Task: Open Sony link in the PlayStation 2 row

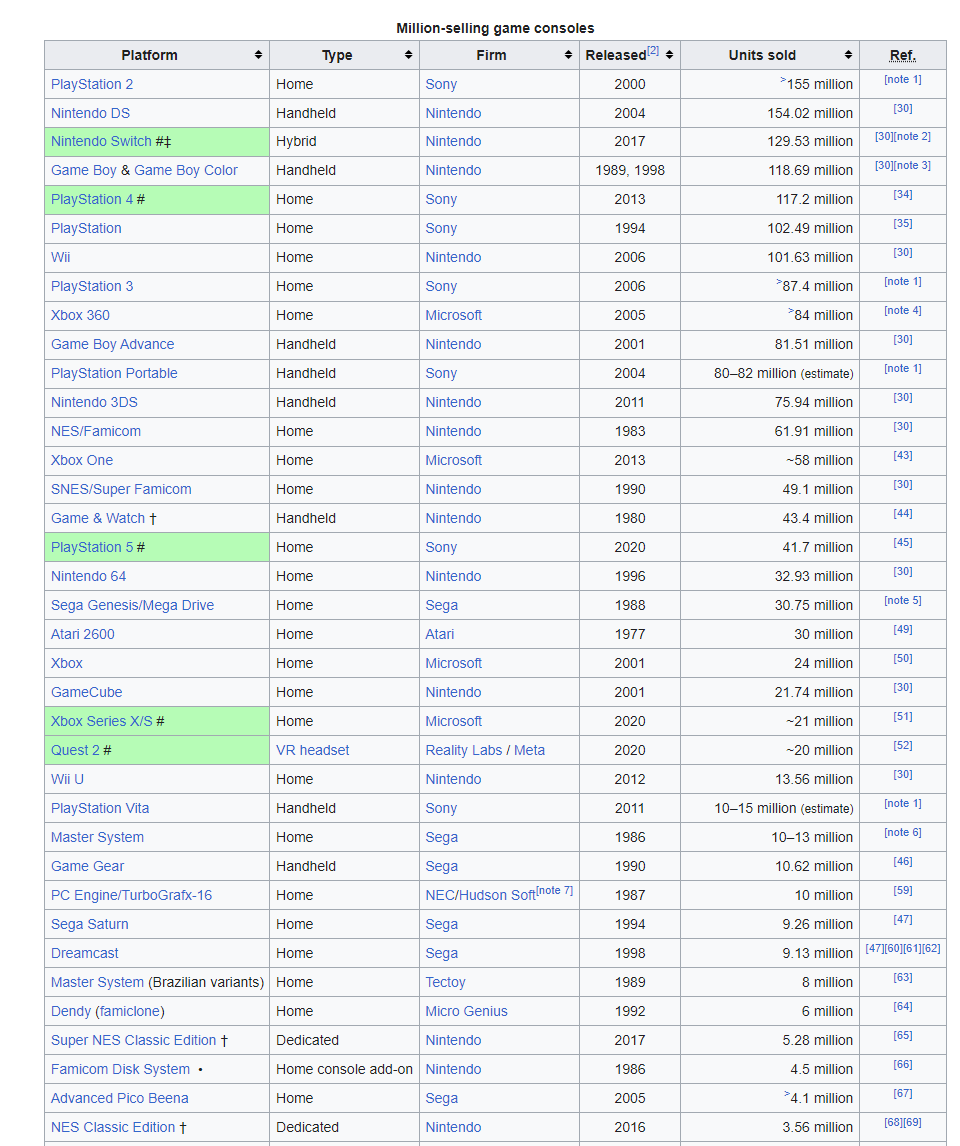Action: (441, 84)
